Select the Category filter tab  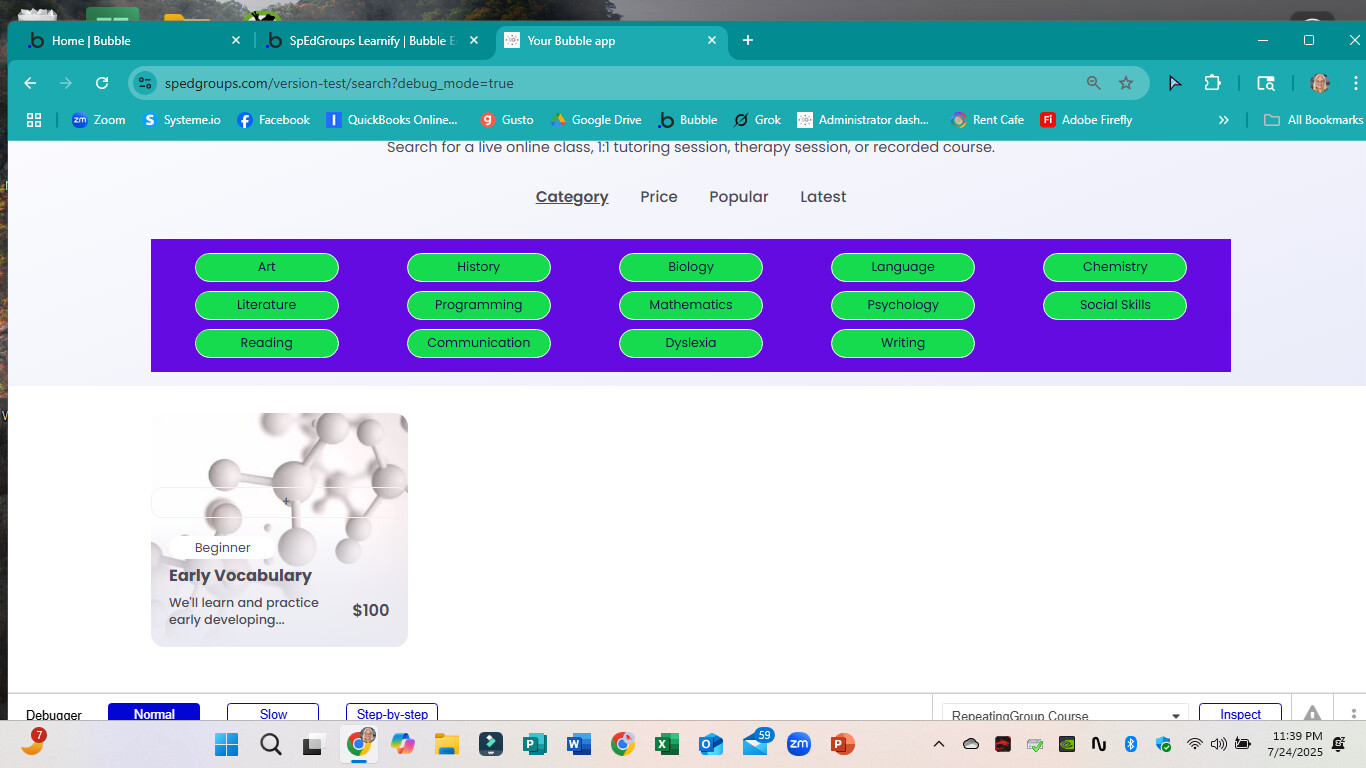[x=572, y=197]
